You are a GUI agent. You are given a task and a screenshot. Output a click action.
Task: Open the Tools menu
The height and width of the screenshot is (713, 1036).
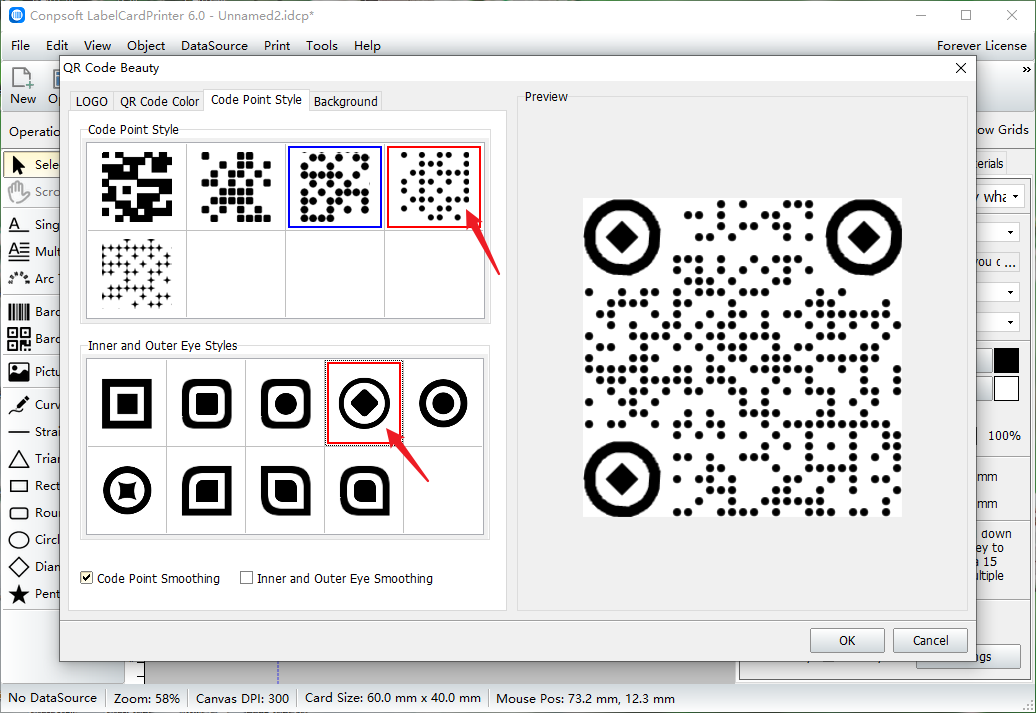pos(322,46)
